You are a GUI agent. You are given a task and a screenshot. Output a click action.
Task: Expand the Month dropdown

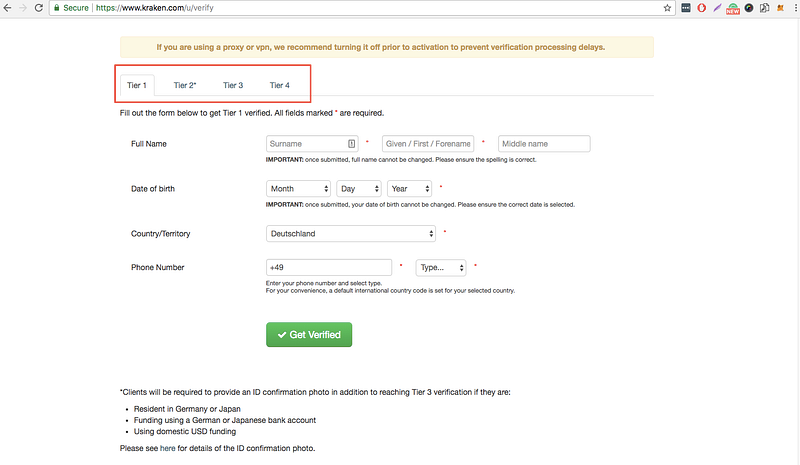click(298, 189)
